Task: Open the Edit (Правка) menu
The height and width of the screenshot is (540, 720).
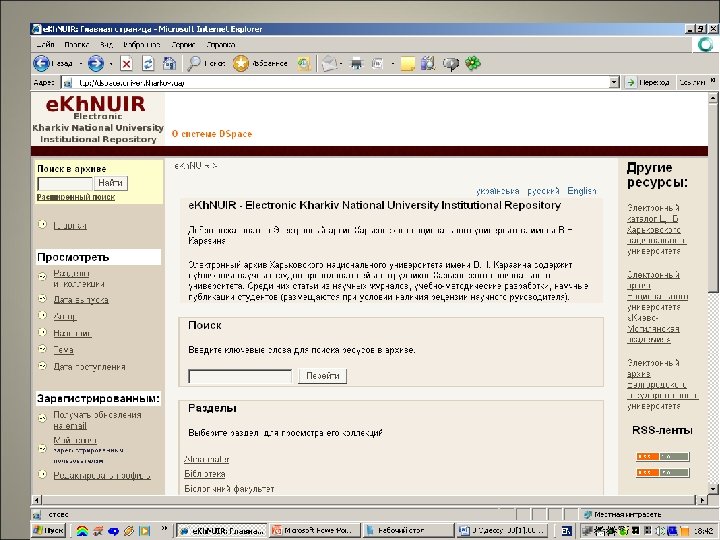Action: click(76, 45)
